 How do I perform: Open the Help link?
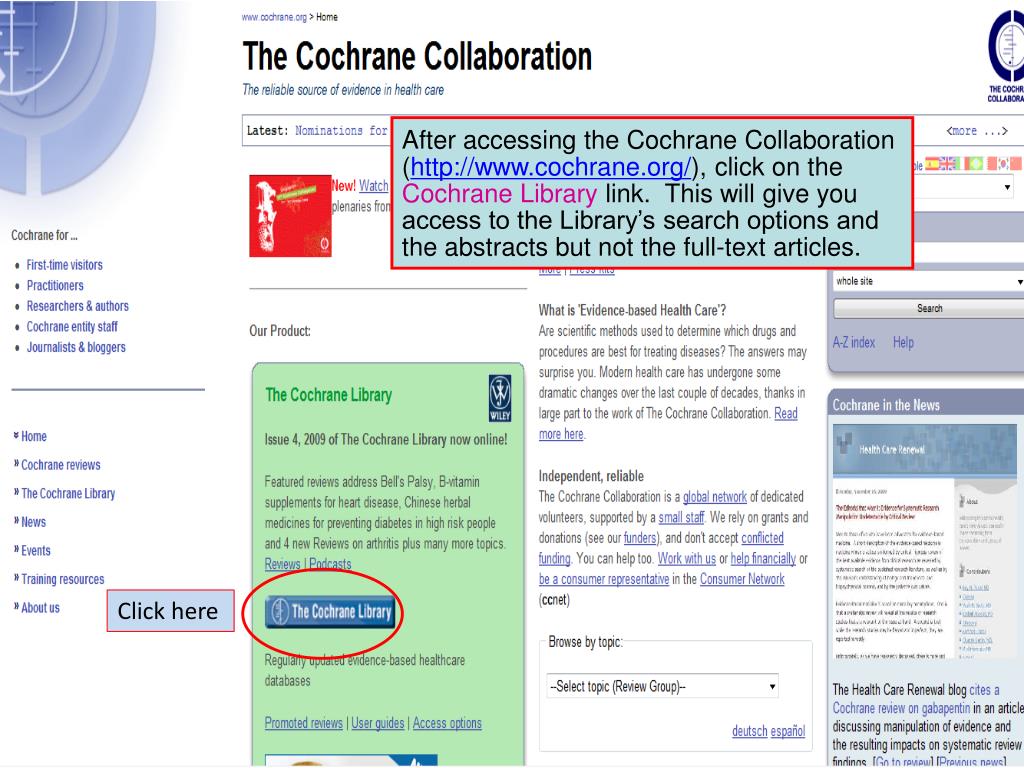903,342
